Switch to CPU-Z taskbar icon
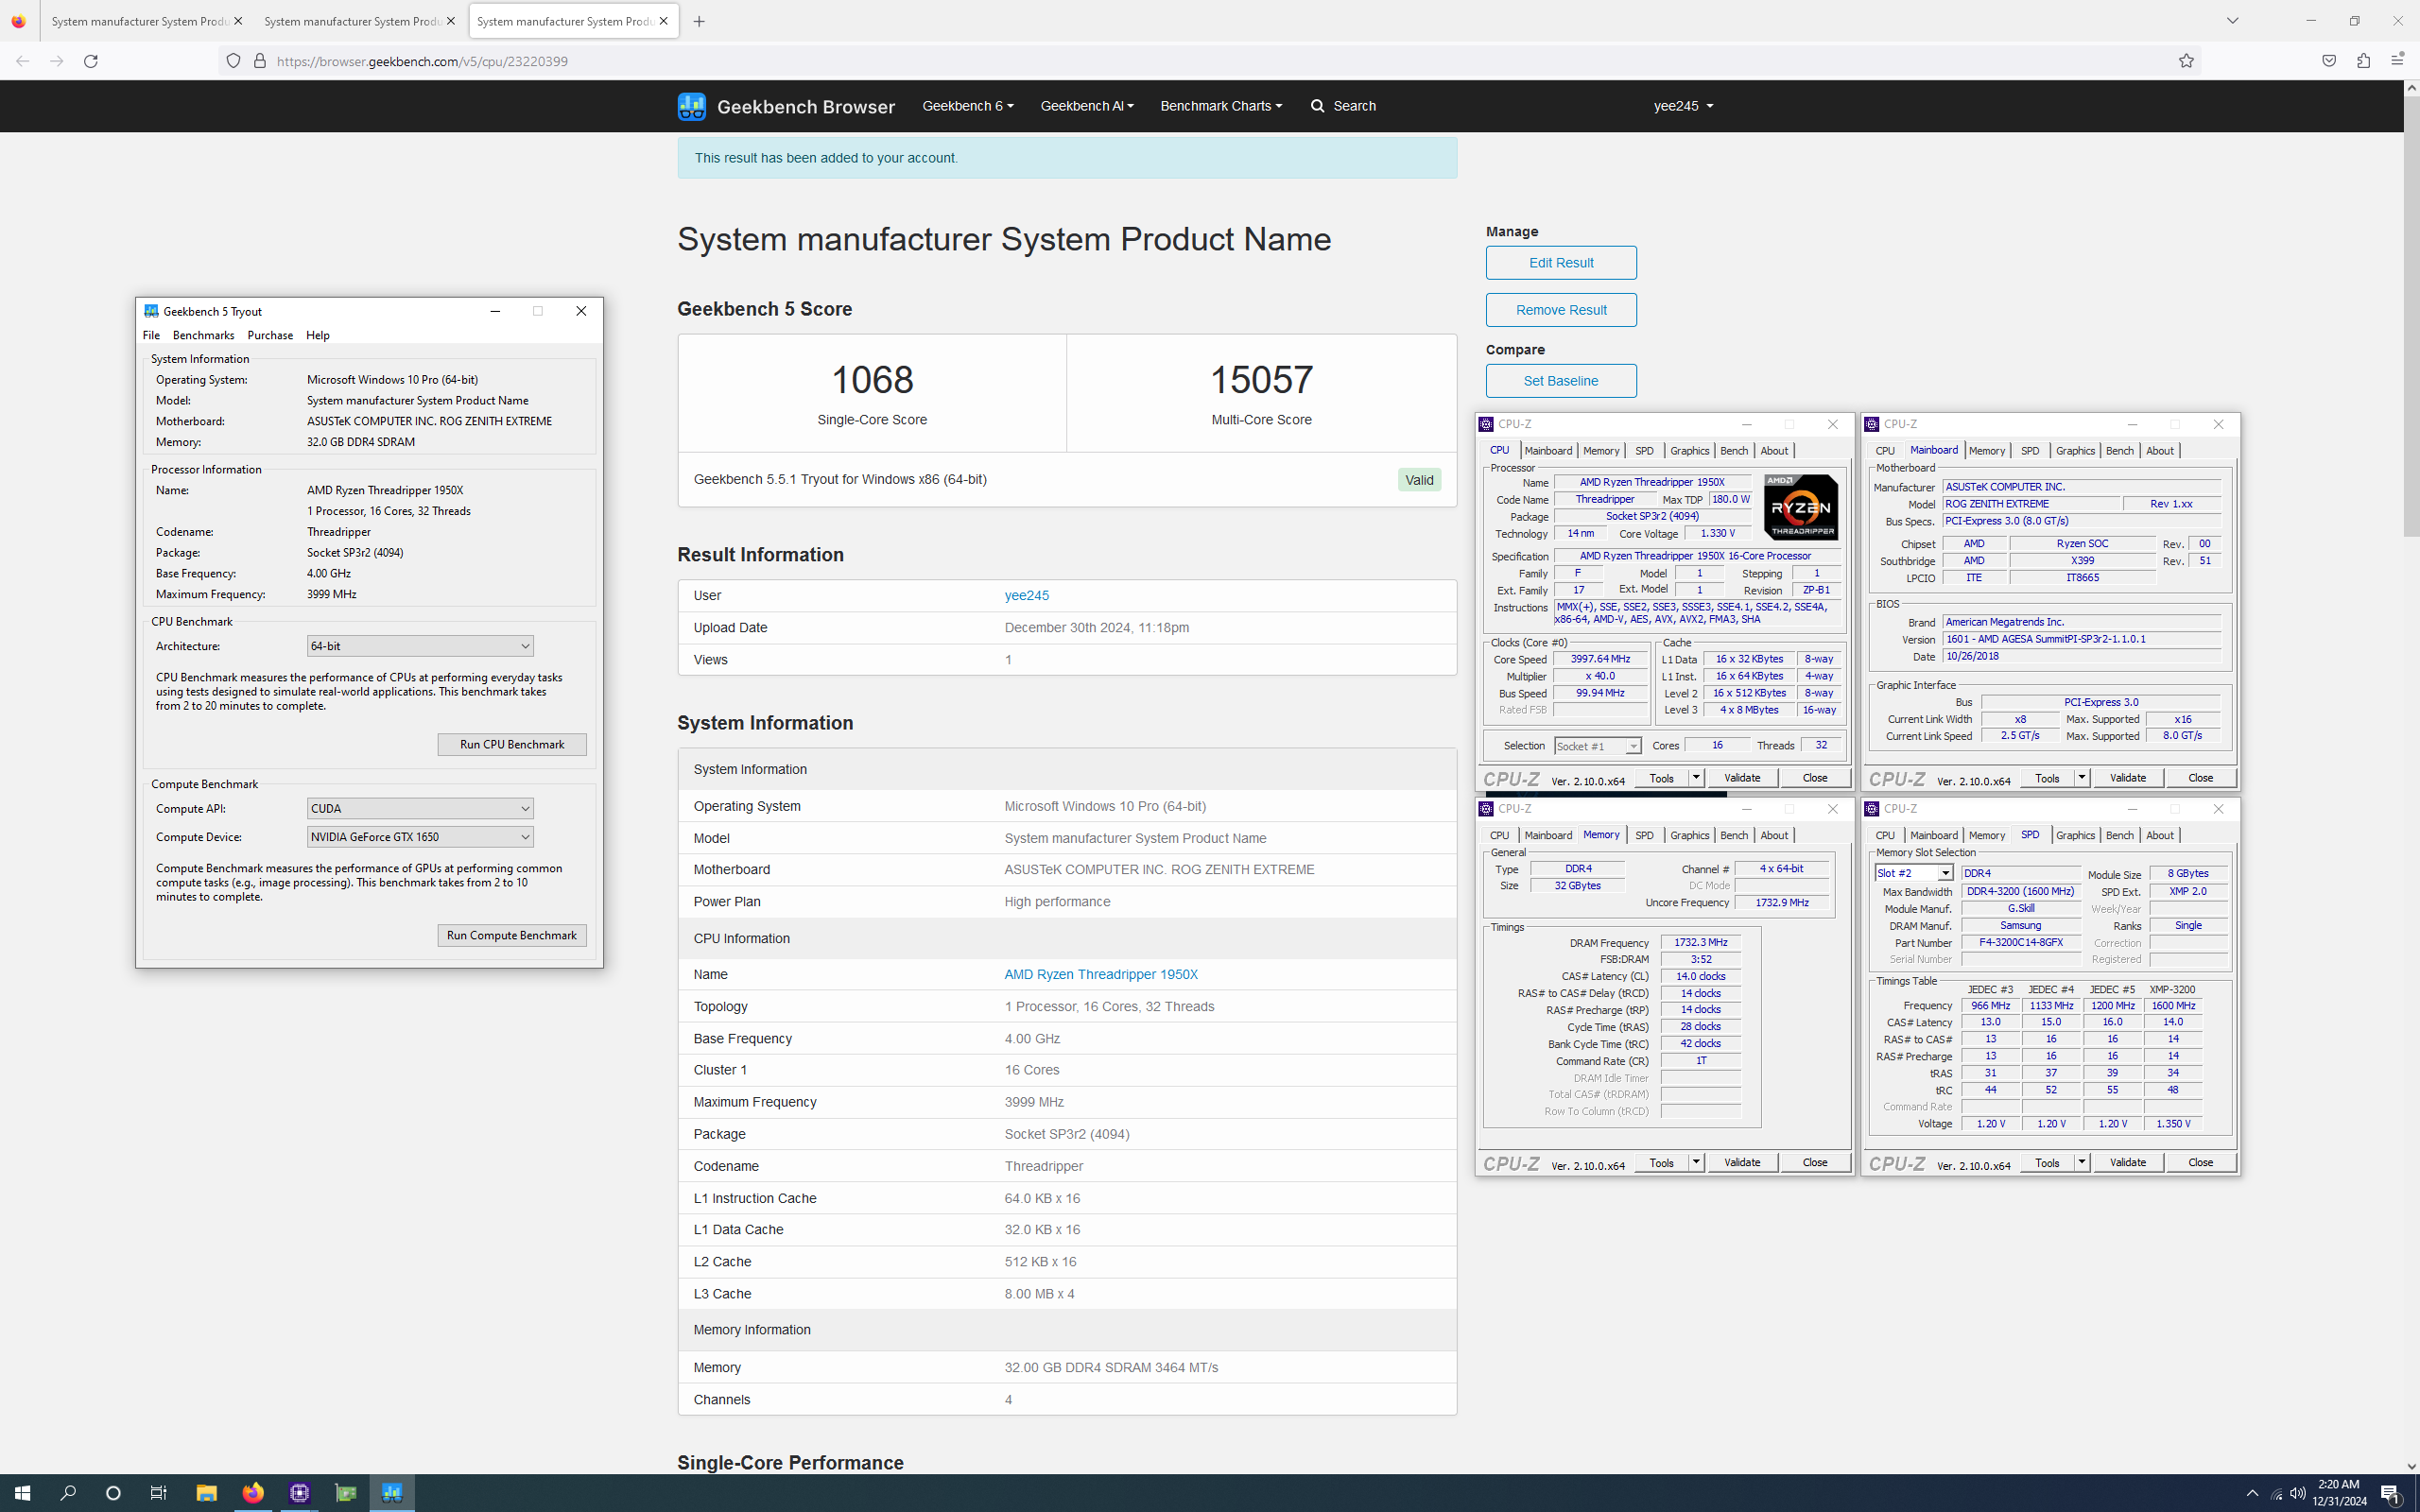2420x1512 pixels. [299, 1493]
